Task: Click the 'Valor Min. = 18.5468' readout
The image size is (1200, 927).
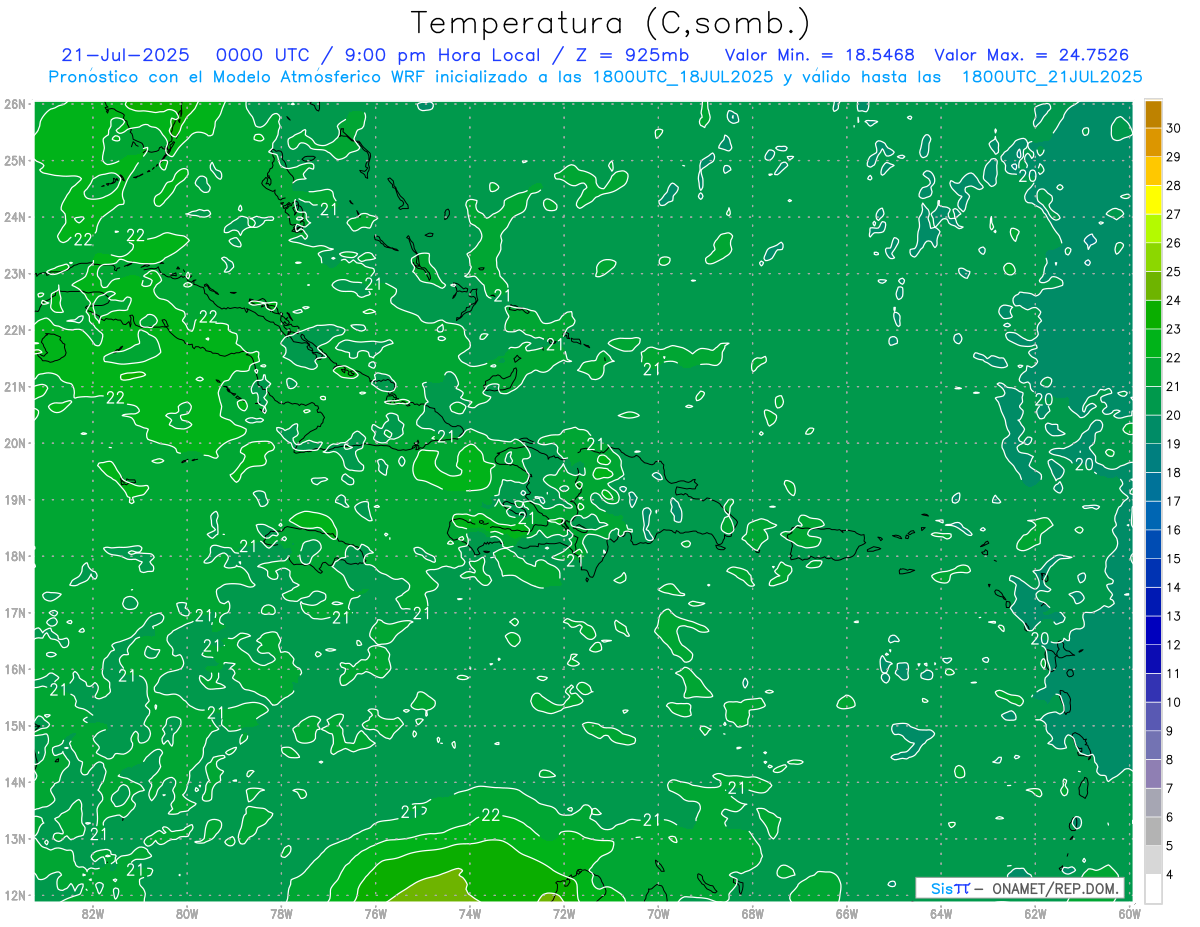Action: pyautogui.click(x=818, y=55)
